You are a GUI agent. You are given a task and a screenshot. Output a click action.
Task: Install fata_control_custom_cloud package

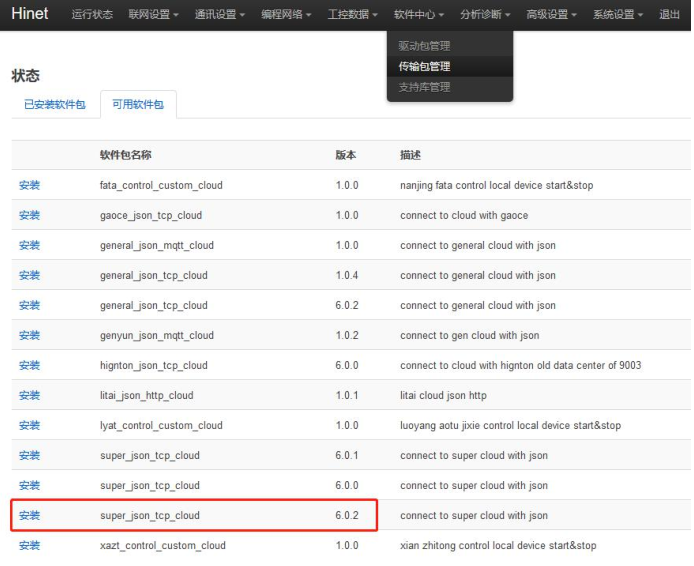[29, 185]
